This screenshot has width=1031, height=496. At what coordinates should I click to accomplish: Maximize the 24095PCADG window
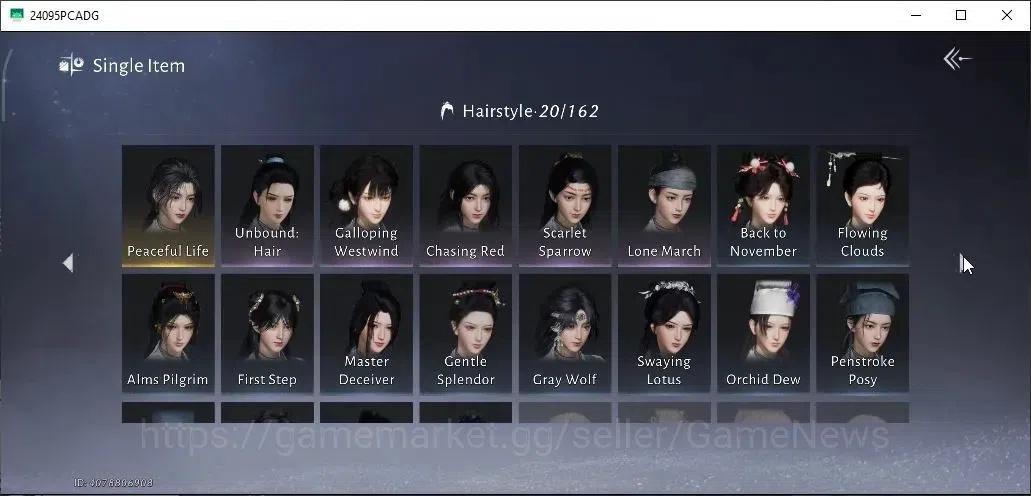coord(961,15)
